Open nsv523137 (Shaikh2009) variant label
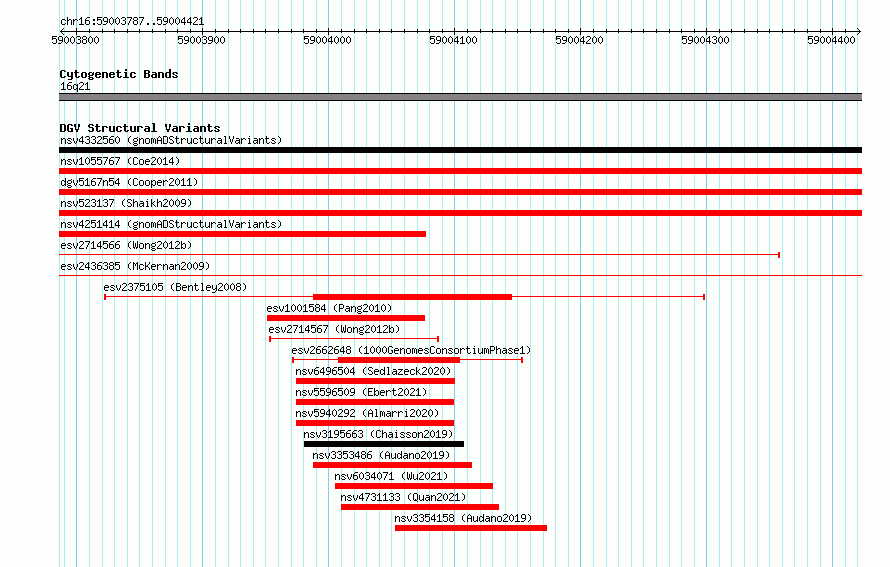 click(x=126, y=203)
